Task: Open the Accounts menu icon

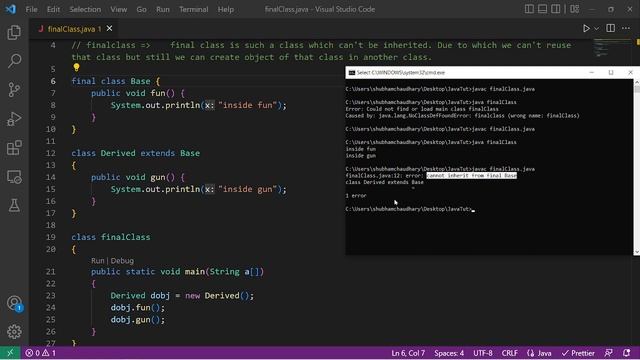Action: click(14, 303)
